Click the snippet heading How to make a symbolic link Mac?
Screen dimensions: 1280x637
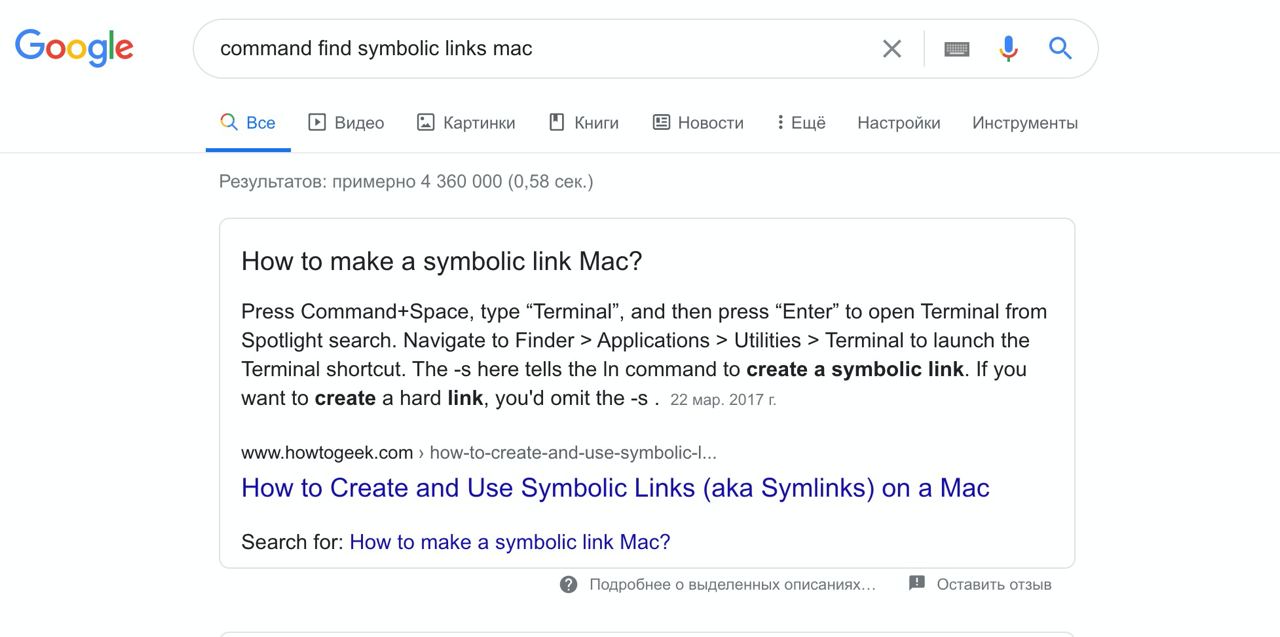pyautogui.click(x=441, y=261)
